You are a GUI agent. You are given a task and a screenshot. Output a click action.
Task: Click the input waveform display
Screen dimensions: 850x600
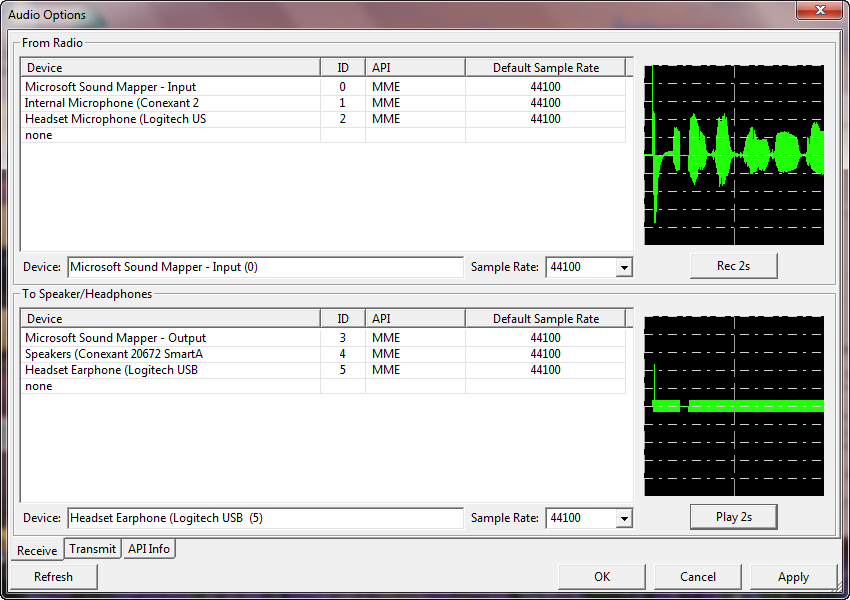(x=734, y=155)
